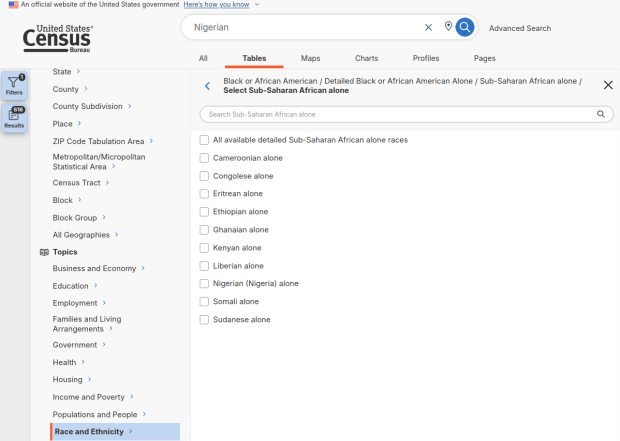Close the Sub-Saharan African selection panel

coord(608,85)
